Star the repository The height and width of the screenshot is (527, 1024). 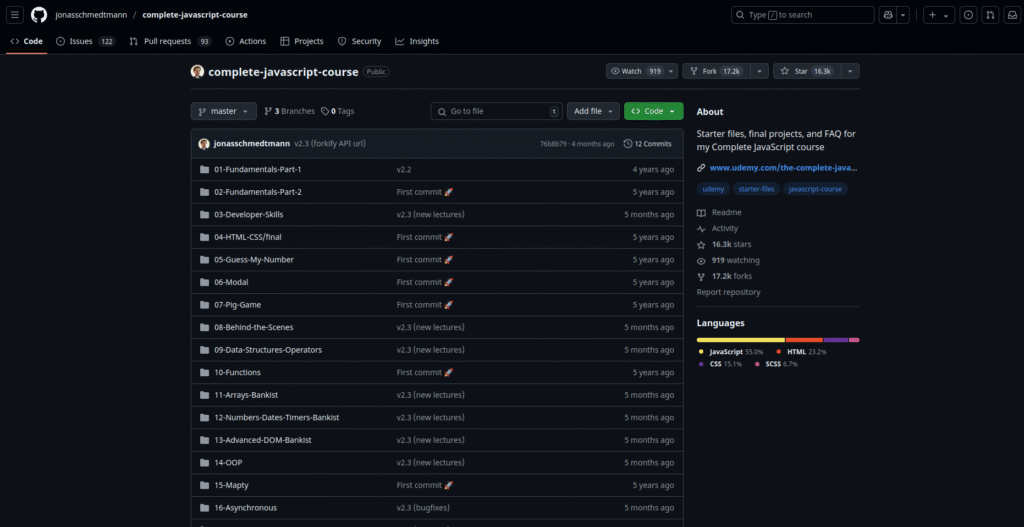(x=807, y=71)
